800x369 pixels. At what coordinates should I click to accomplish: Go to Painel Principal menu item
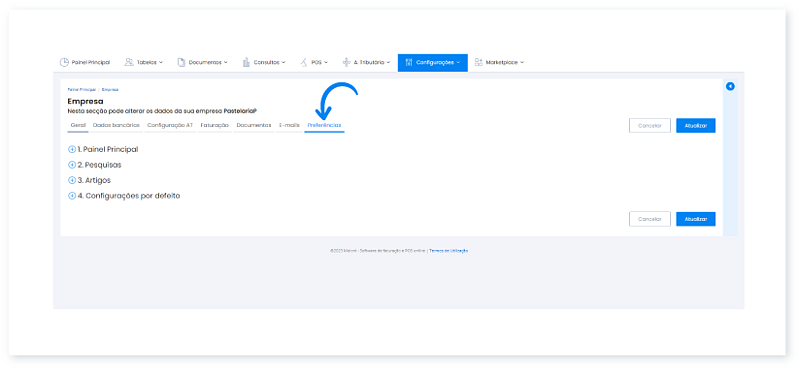click(x=85, y=62)
